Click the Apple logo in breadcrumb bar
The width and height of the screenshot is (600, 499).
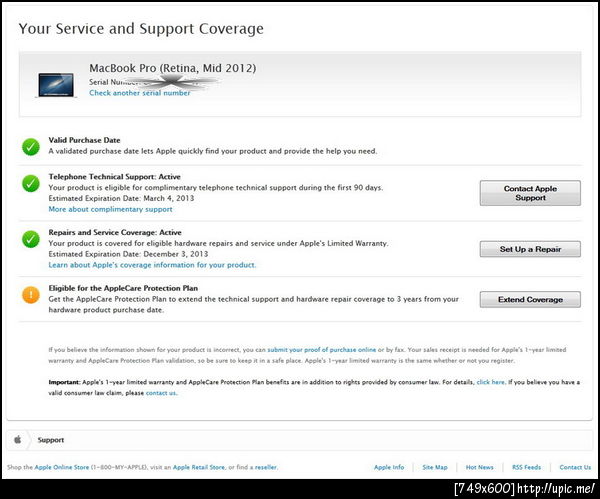(18, 440)
